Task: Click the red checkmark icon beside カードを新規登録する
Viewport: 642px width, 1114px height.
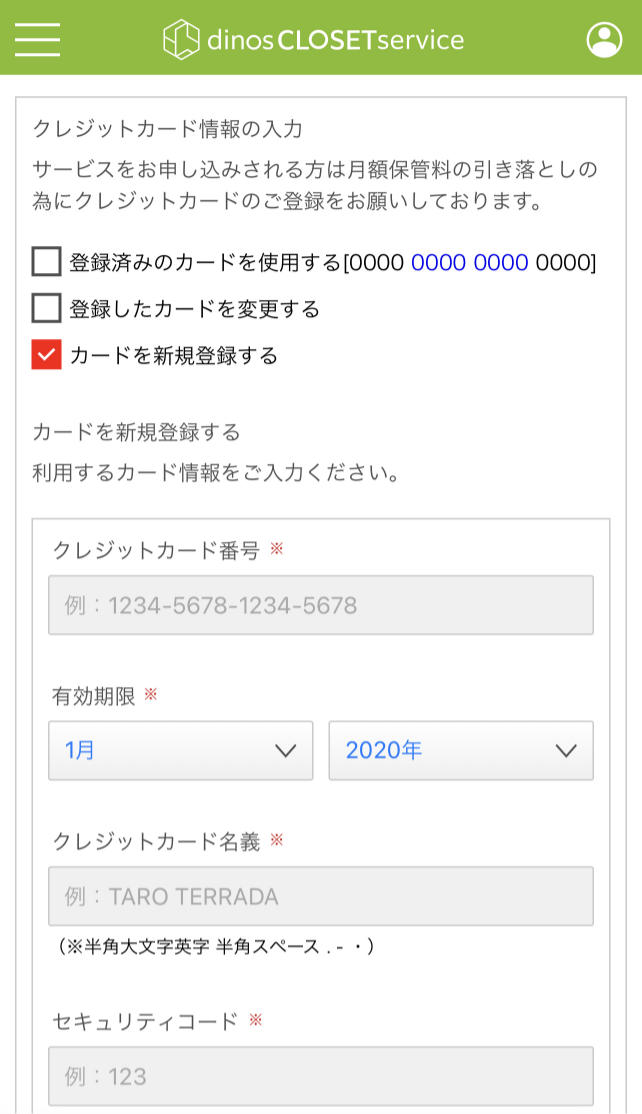Action: 46,353
